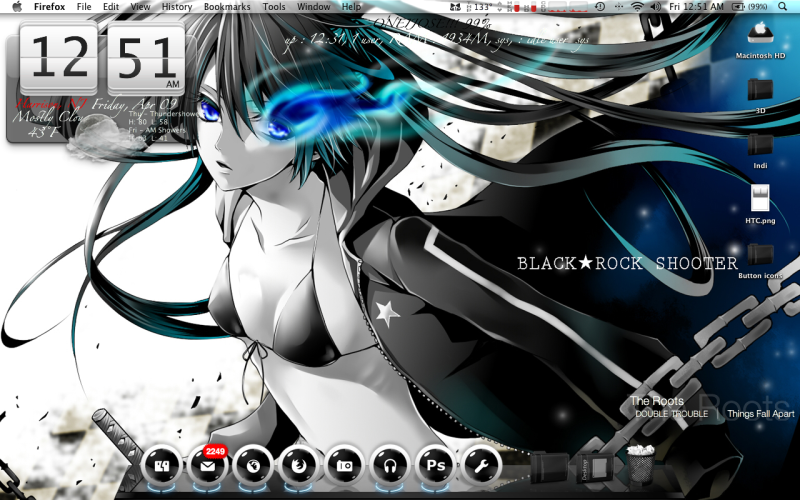Click the 133° temperature monitor
The height and width of the screenshot is (500, 800).
482,7
